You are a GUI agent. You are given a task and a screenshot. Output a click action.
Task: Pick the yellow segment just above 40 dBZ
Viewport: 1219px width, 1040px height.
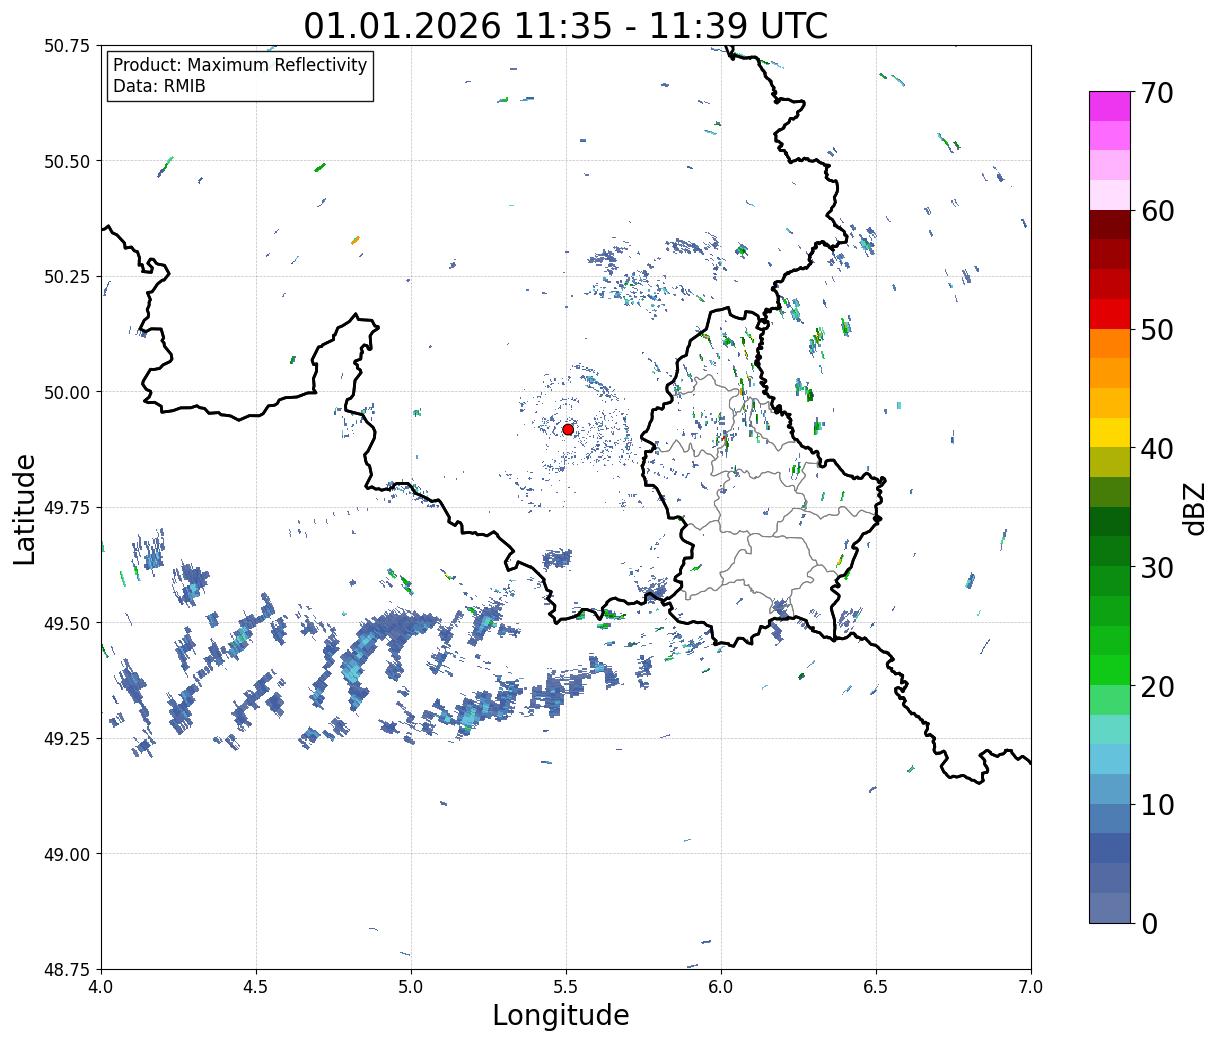1109,432
